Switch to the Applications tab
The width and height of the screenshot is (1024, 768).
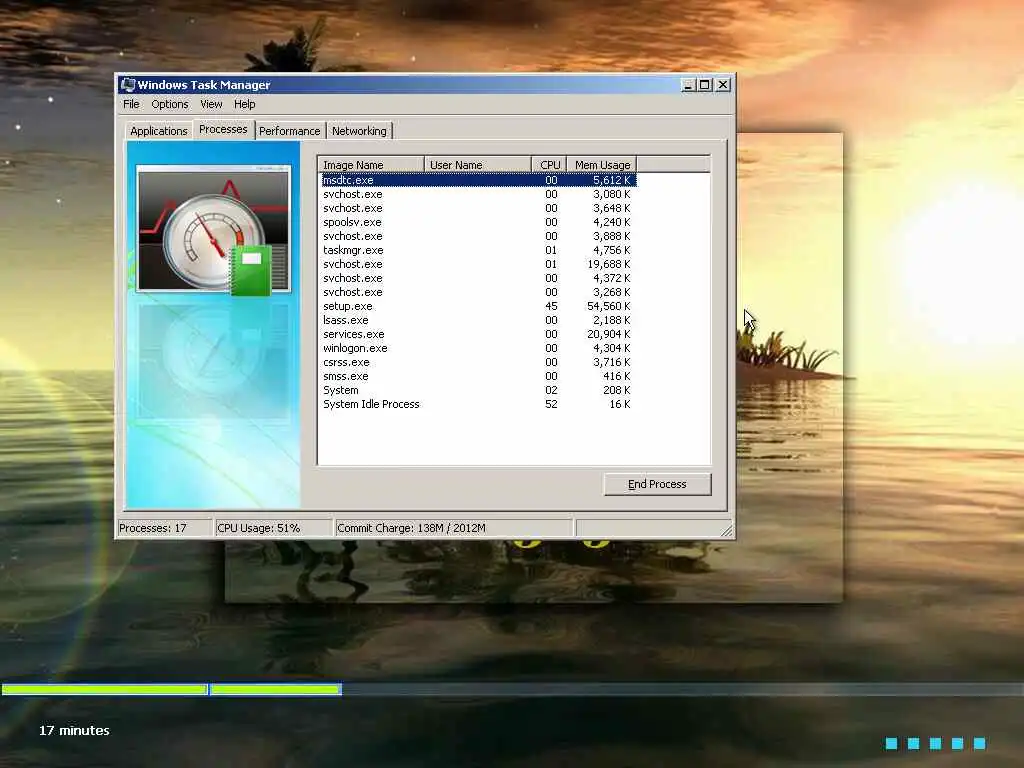[x=159, y=131]
